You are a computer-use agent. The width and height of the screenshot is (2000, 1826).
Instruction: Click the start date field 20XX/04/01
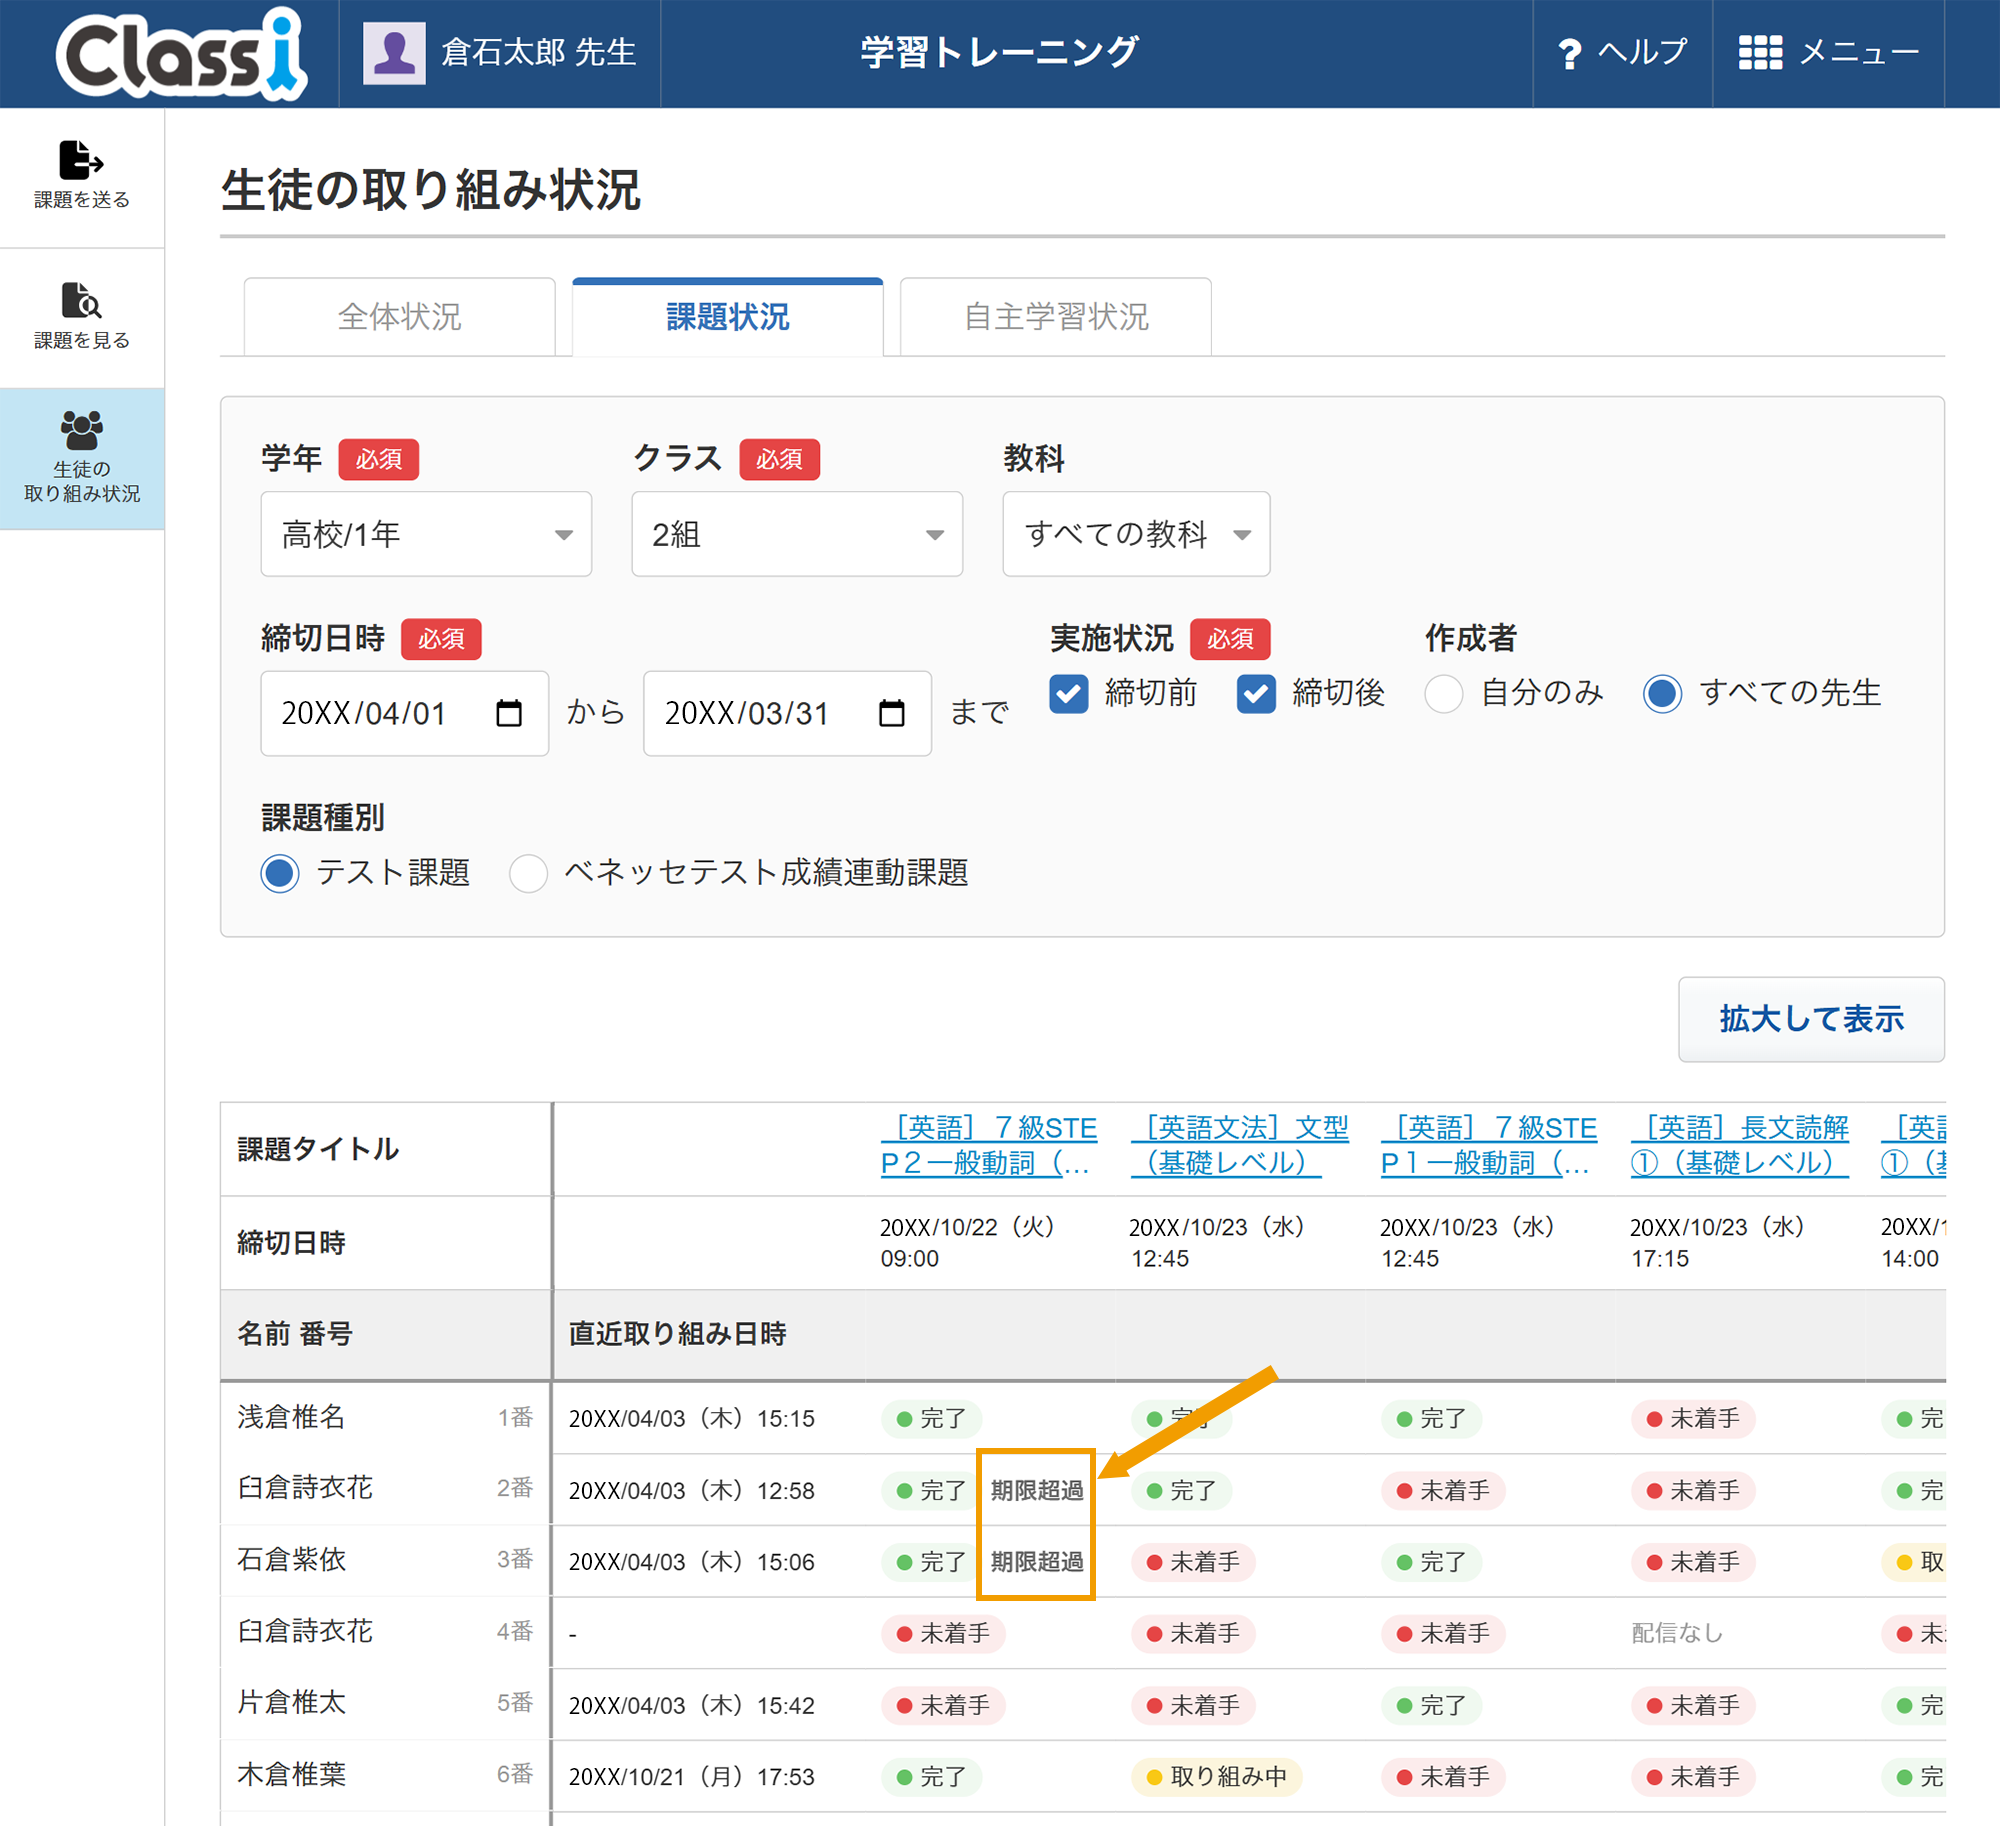404,713
